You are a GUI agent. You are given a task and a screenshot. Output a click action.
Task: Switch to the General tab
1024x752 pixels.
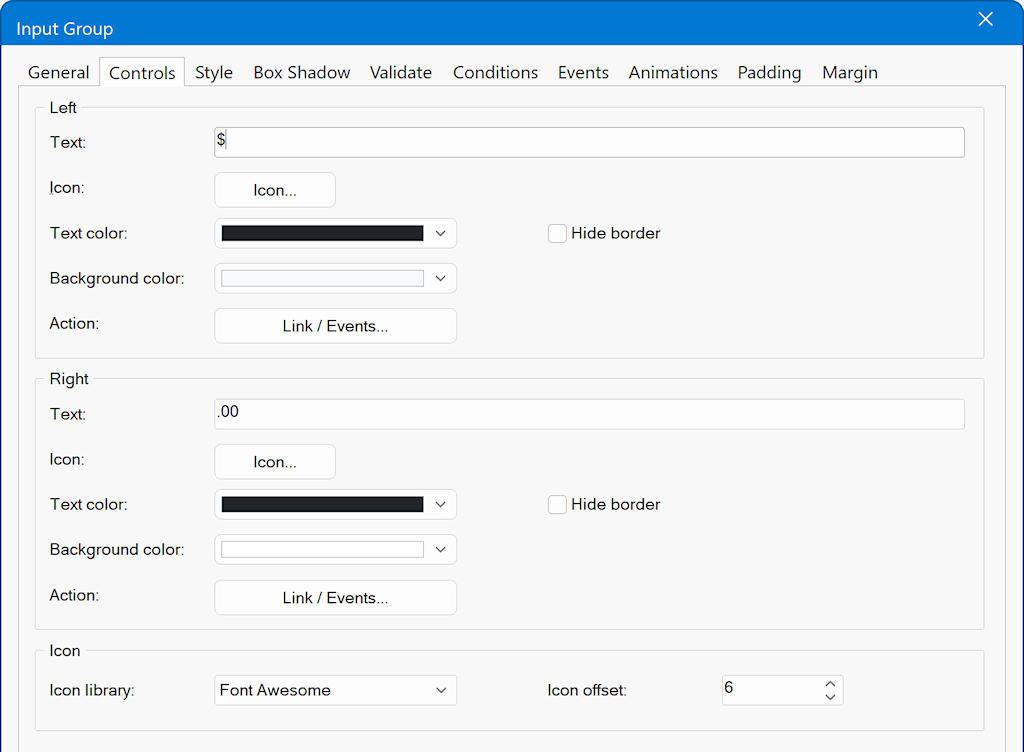[59, 73]
